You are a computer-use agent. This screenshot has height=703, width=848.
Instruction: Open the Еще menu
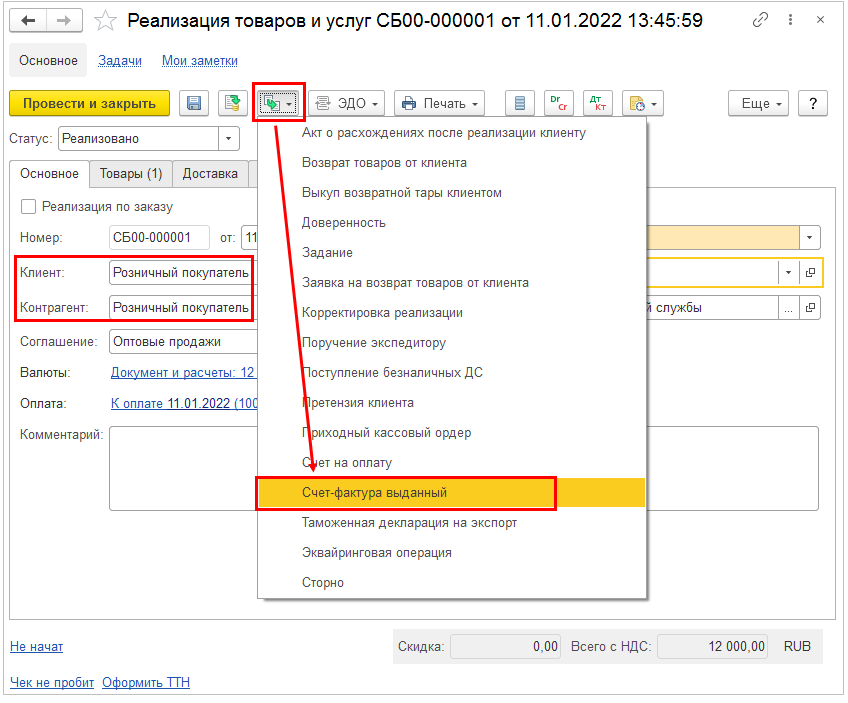point(758,103)
